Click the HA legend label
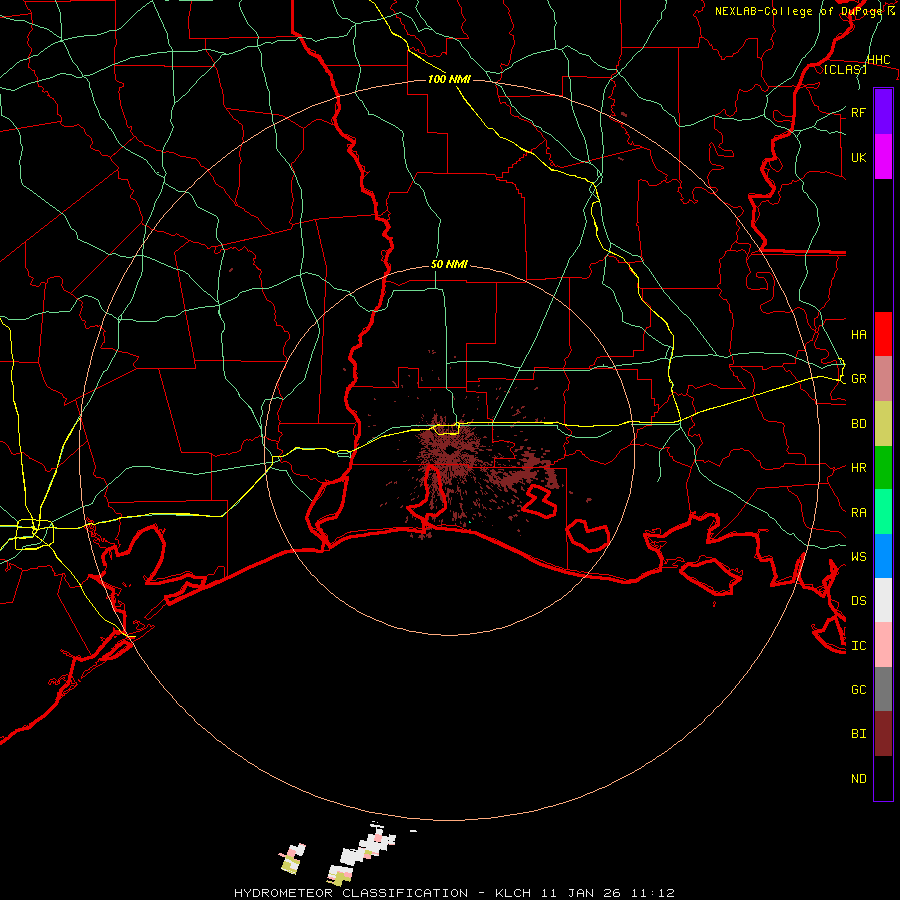This screenshot has height=900, width=900. coord(858,334)
